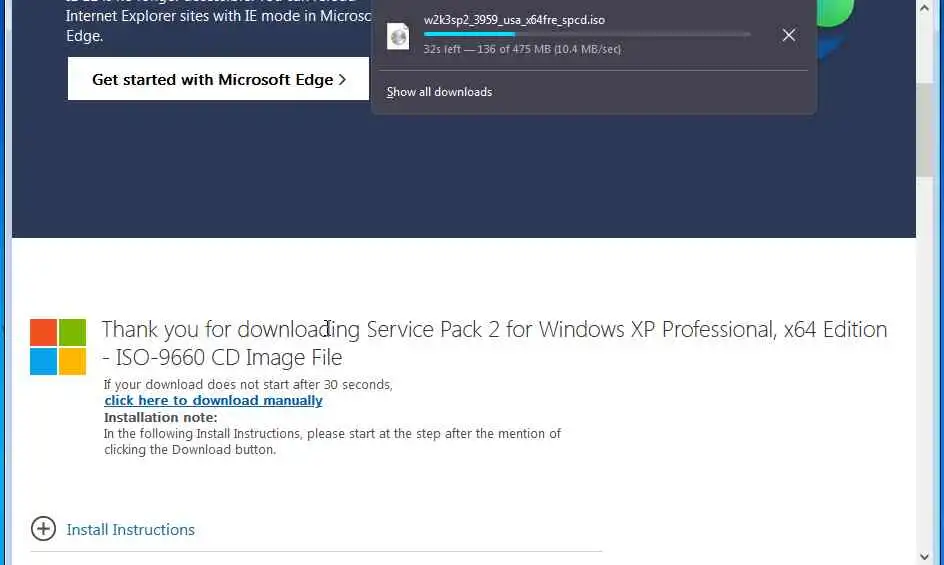Click here to download manually link

click(213, 401)
